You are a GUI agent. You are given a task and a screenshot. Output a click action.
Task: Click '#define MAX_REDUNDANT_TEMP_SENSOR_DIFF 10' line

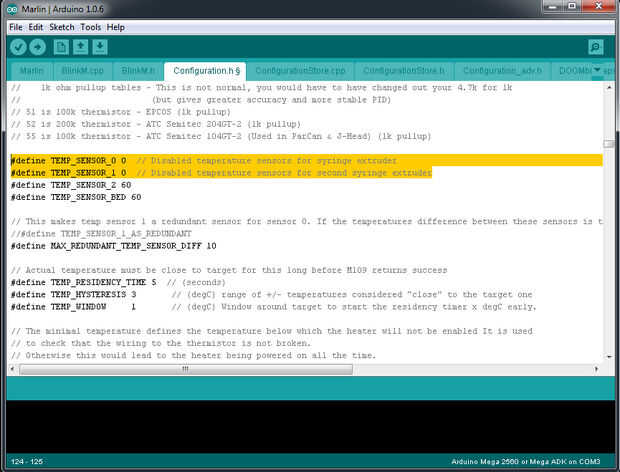click(x=113, y=246)
